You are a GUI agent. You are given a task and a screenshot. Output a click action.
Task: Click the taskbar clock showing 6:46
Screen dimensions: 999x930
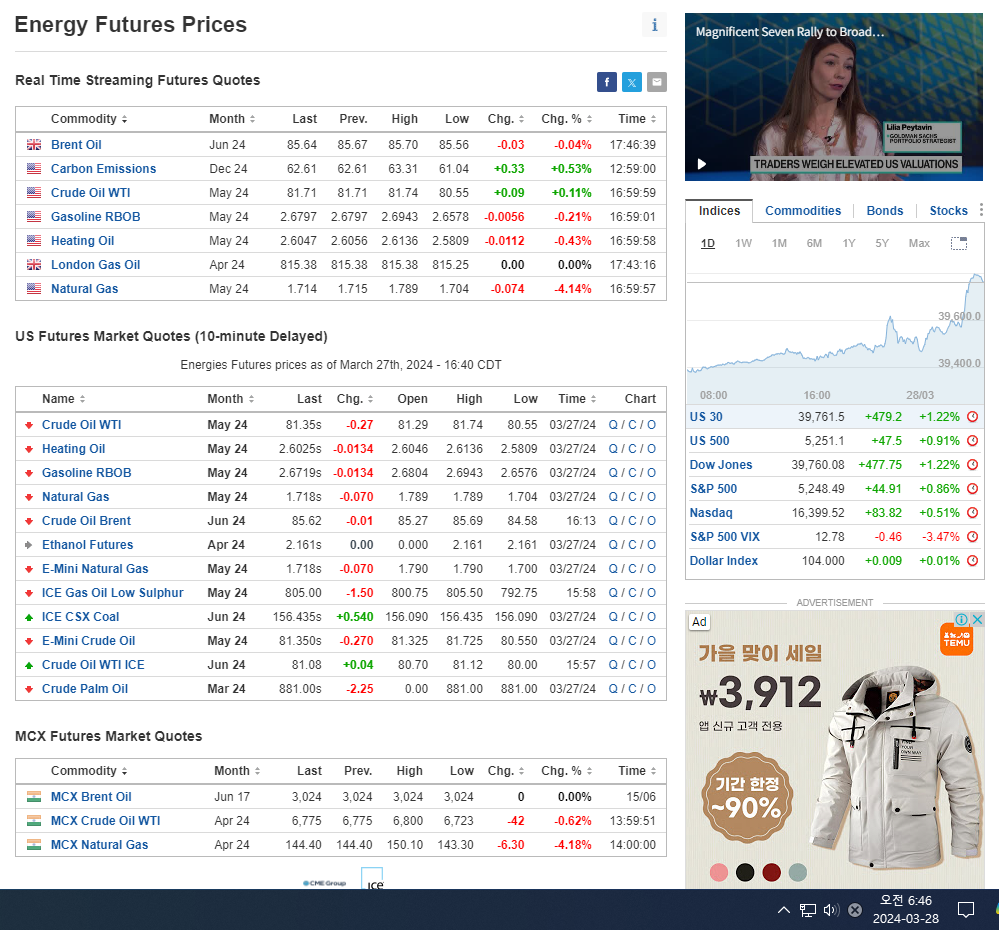(x=905, y=910)
